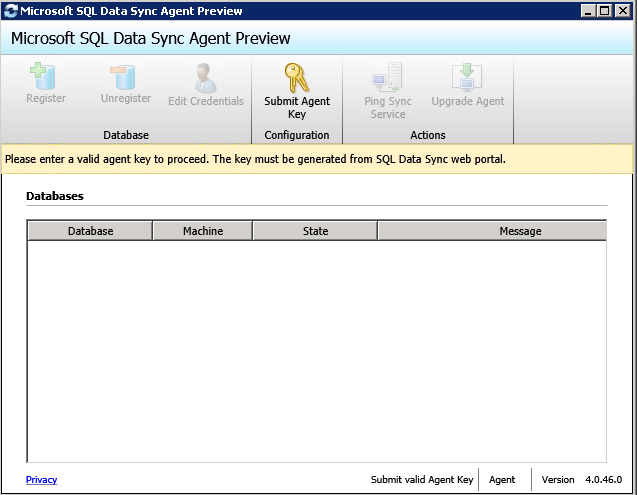This screenshot has width=637, height=495.
Task: Sort by the Machine column header
Action: pos(203,231)
